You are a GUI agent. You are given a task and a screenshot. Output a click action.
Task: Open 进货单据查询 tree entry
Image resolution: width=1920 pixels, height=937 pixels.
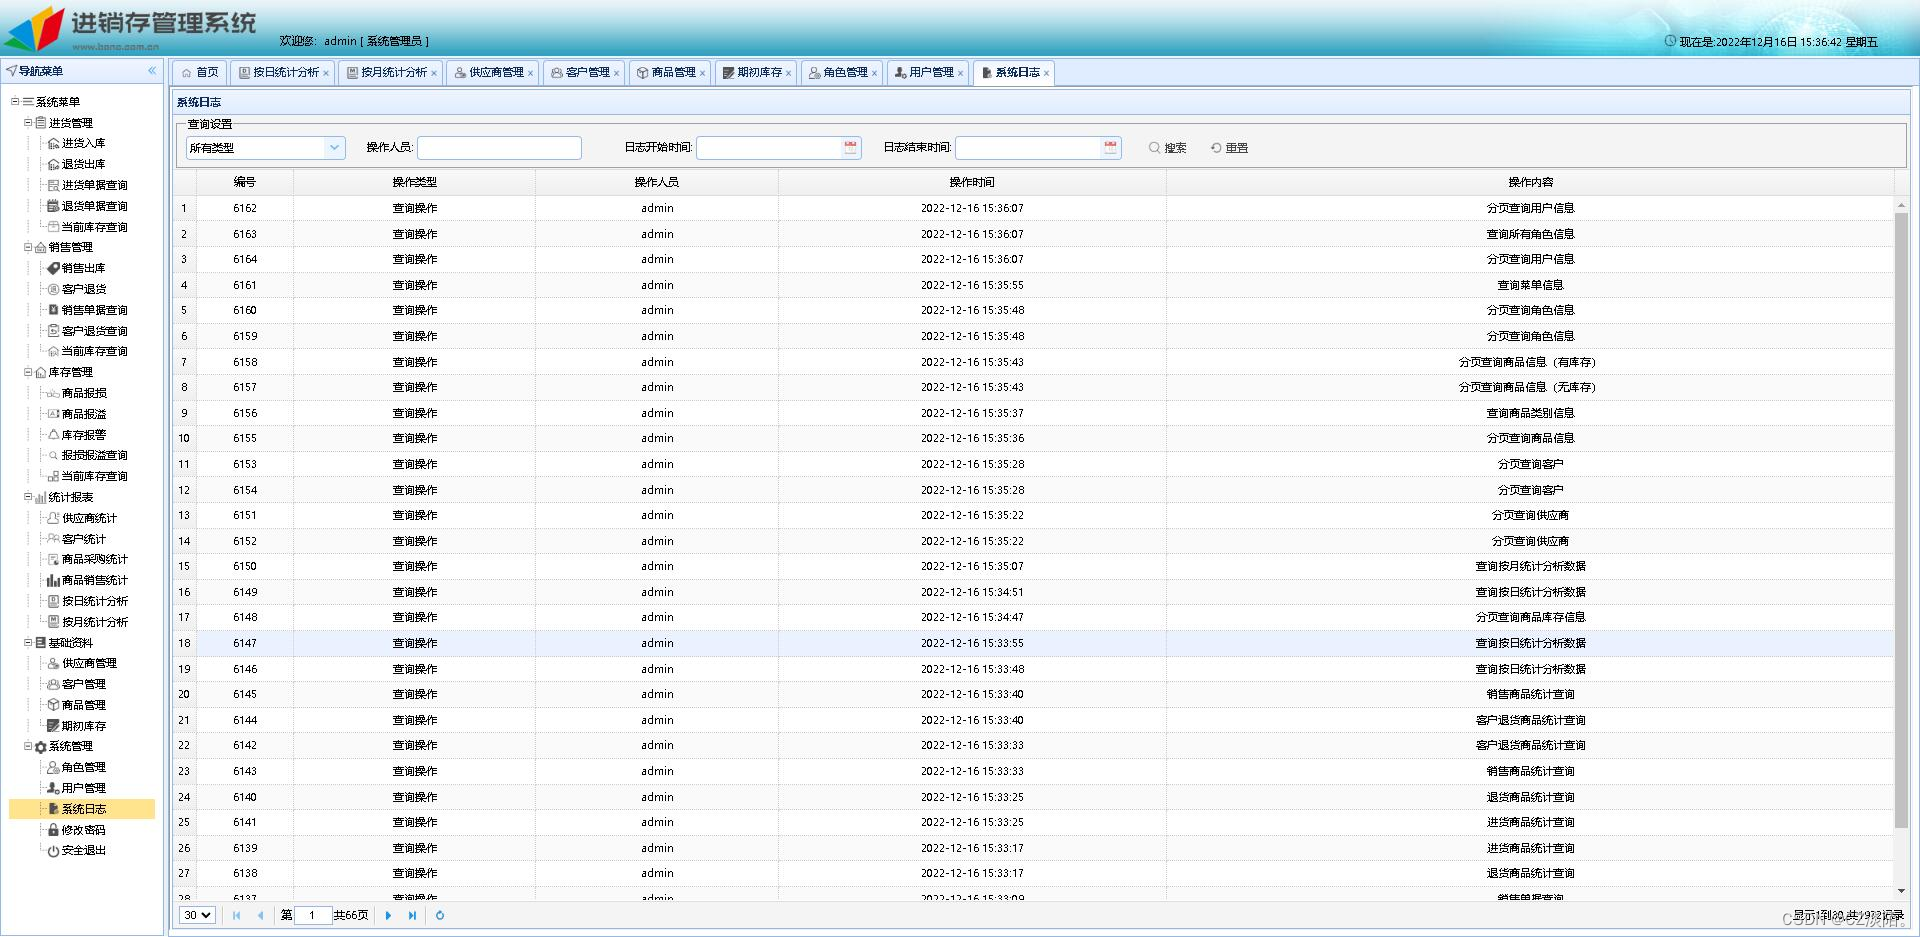[x=94, y=185]
